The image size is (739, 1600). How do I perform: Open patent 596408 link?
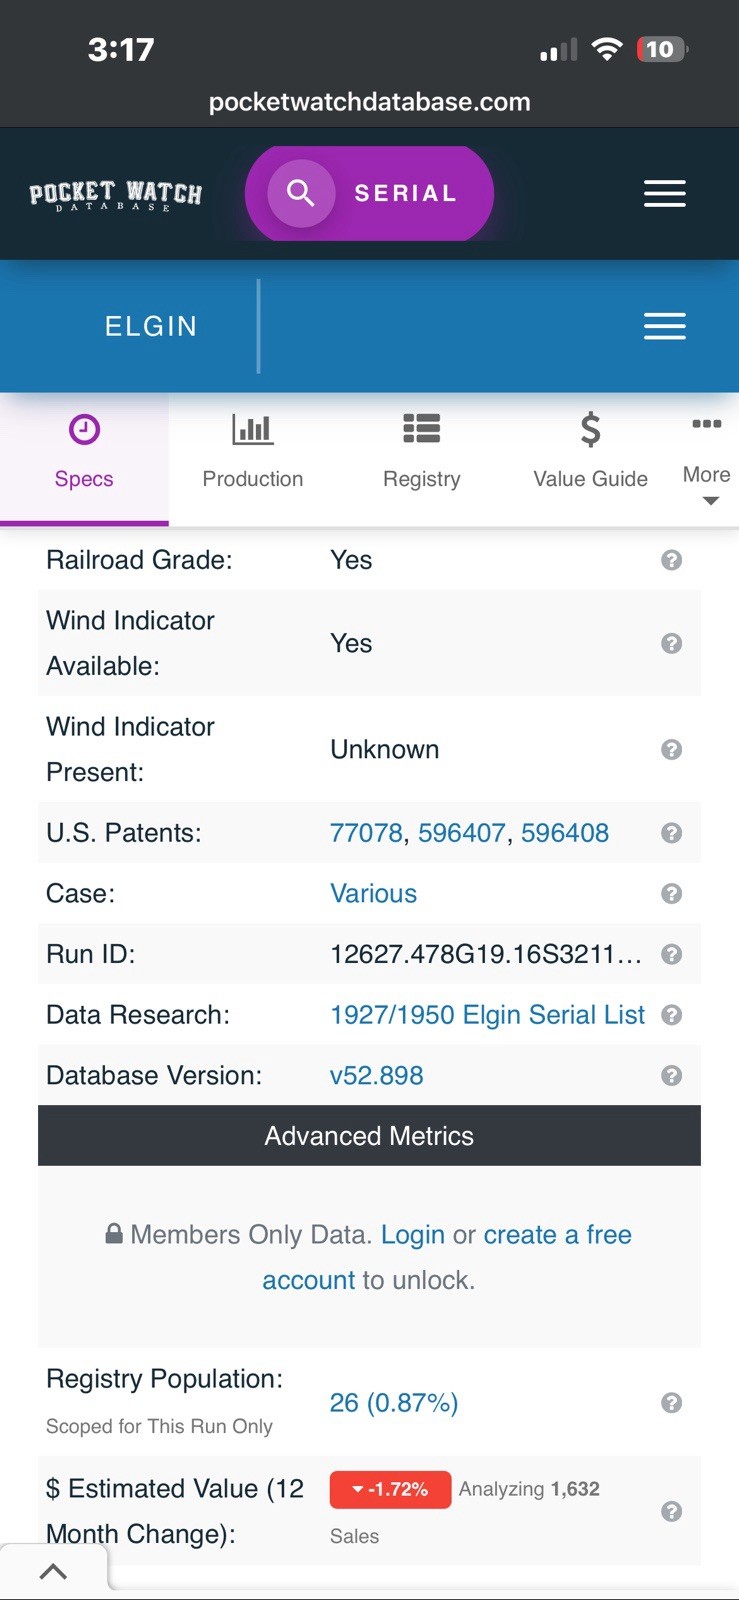pyautogui.click(x=565, y=833)
